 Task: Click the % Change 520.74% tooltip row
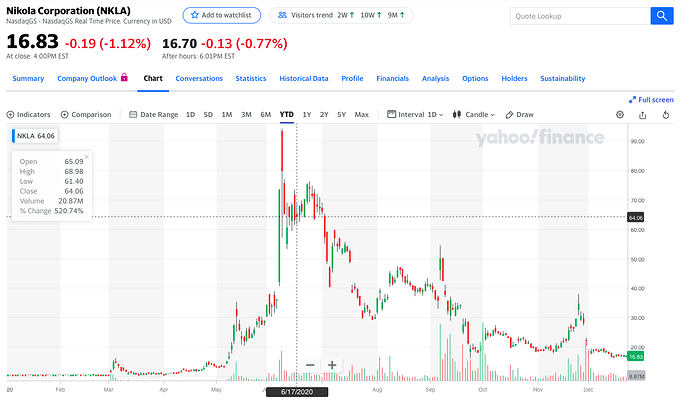pyautogui.click(x=51, y=211)
